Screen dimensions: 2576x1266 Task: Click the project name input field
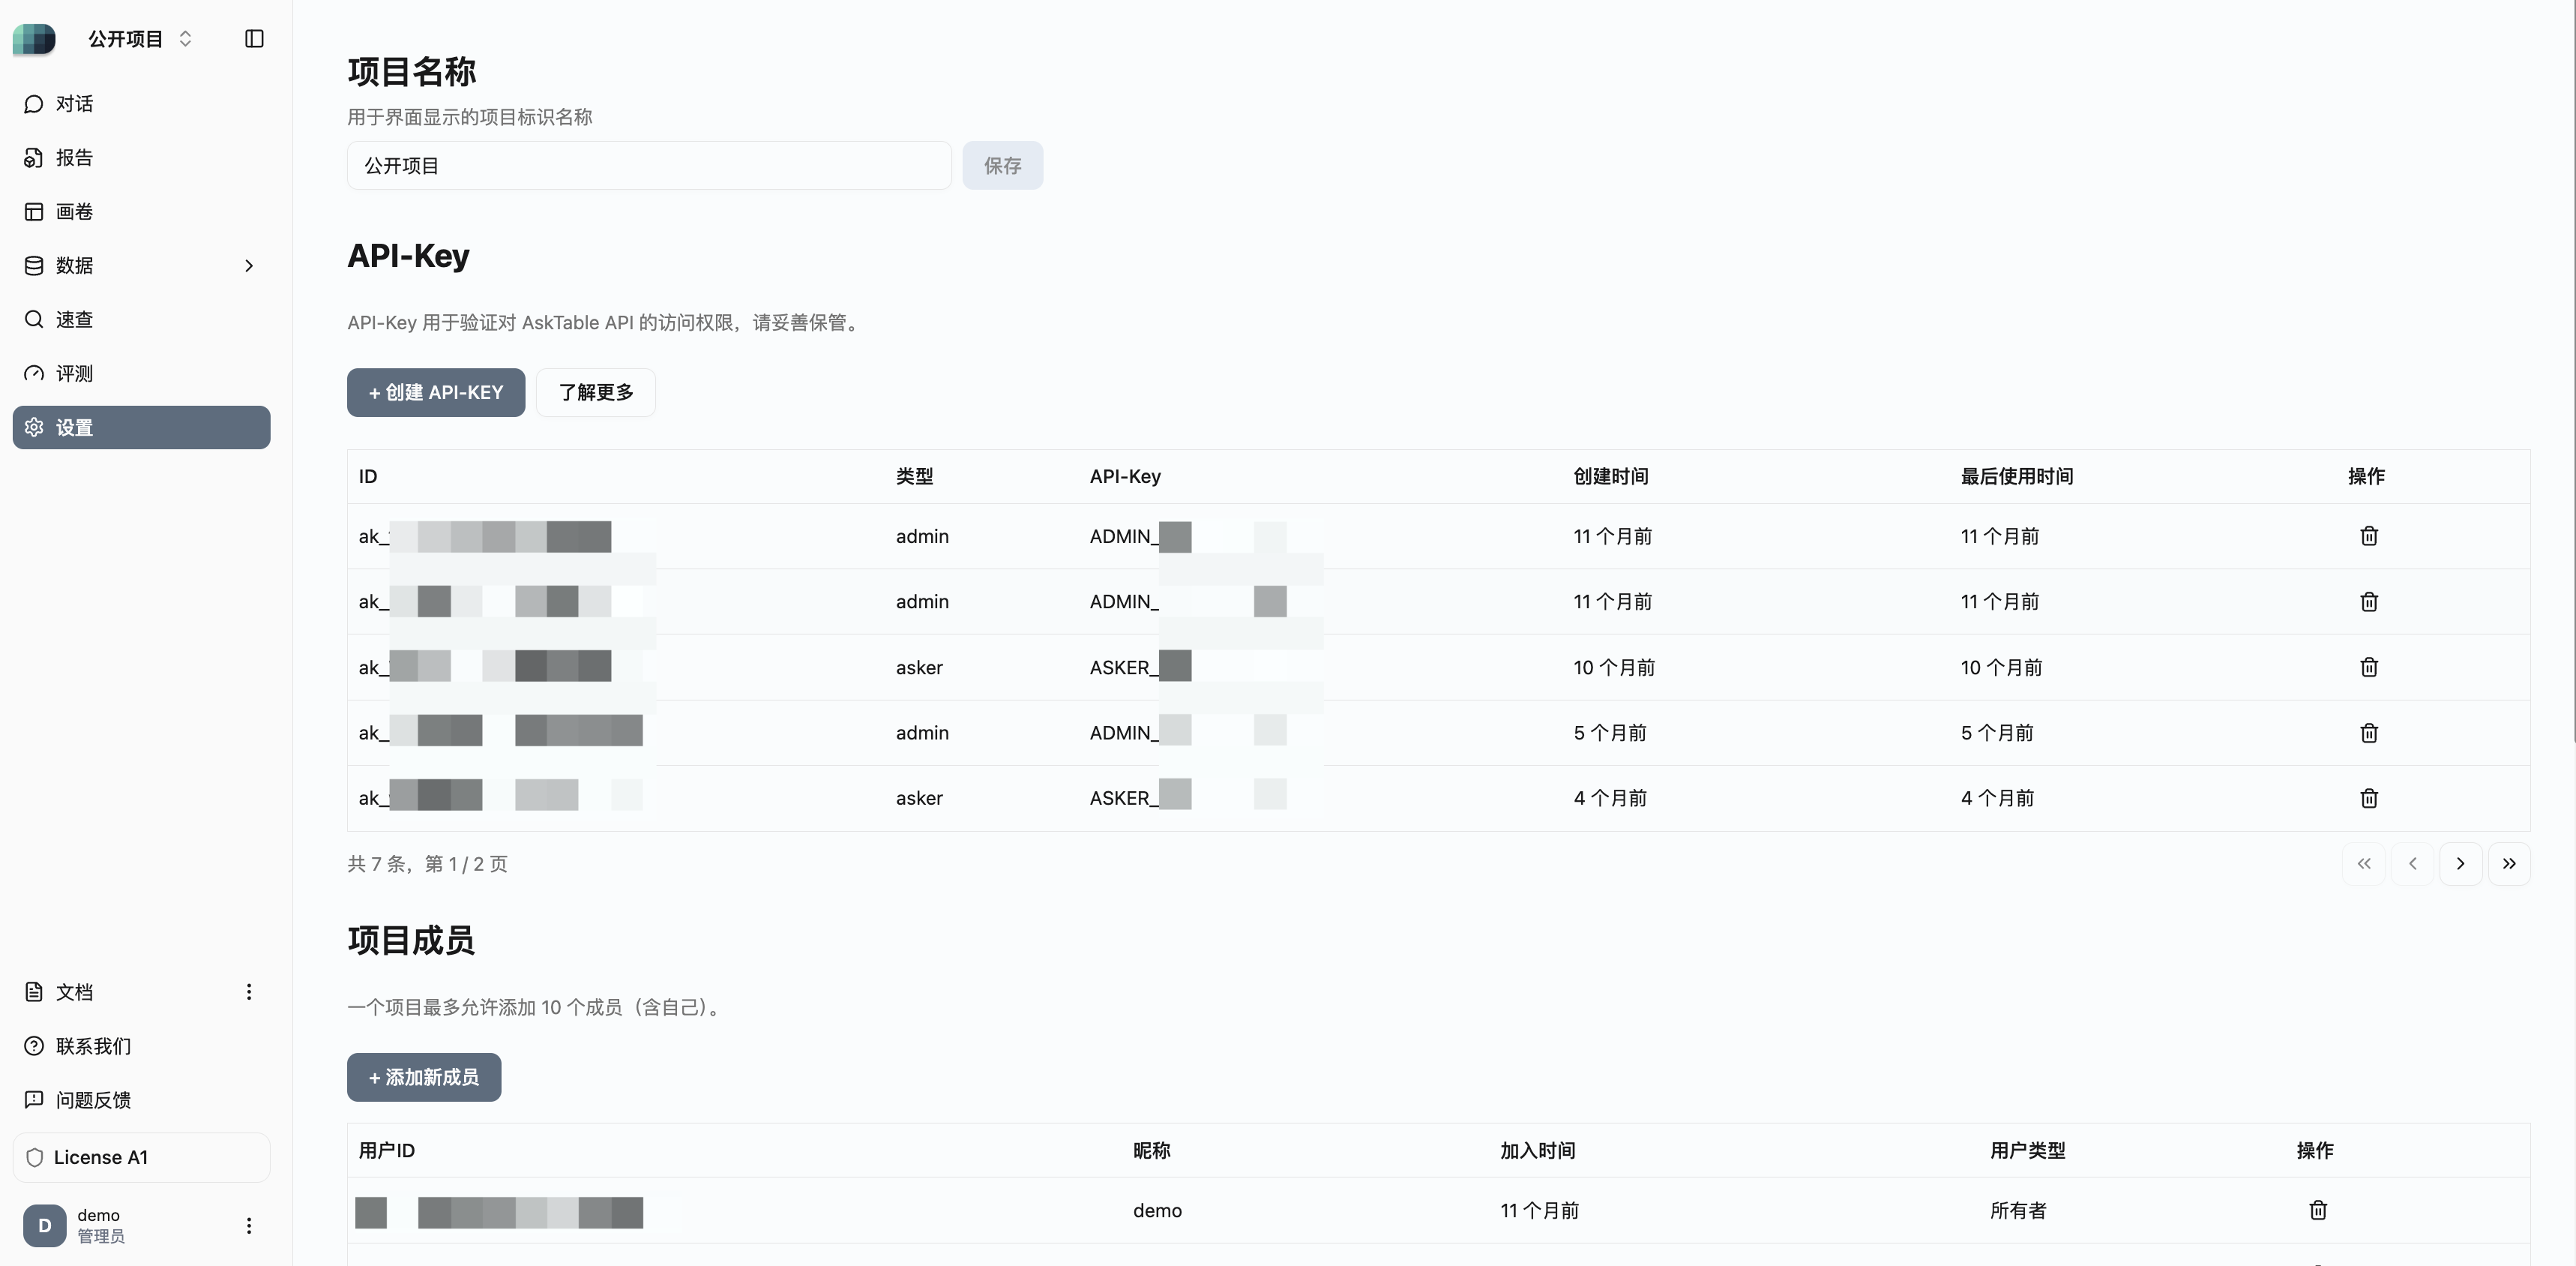click(648, 165)
